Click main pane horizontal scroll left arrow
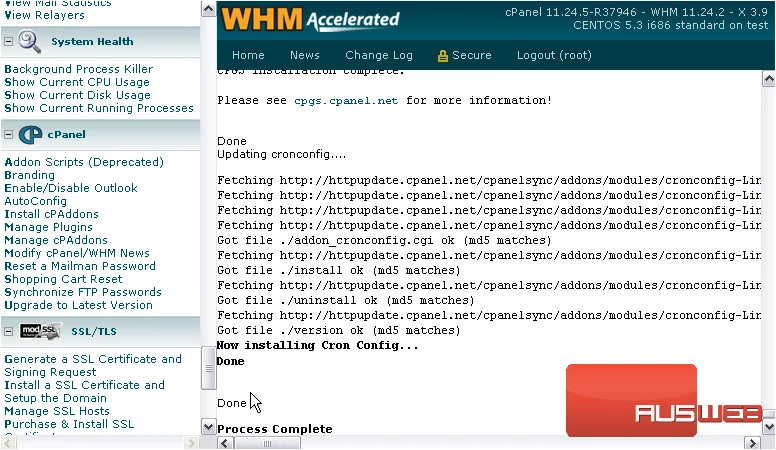The height and width of the screenshot is (450, 776). [225, 443]
